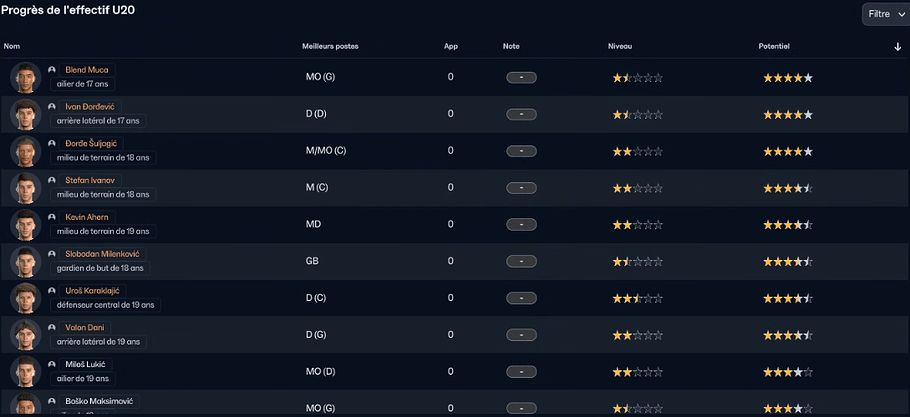
Task: Click Uroš Karaklajić's Niveau star rating
Action: [637, 299]
